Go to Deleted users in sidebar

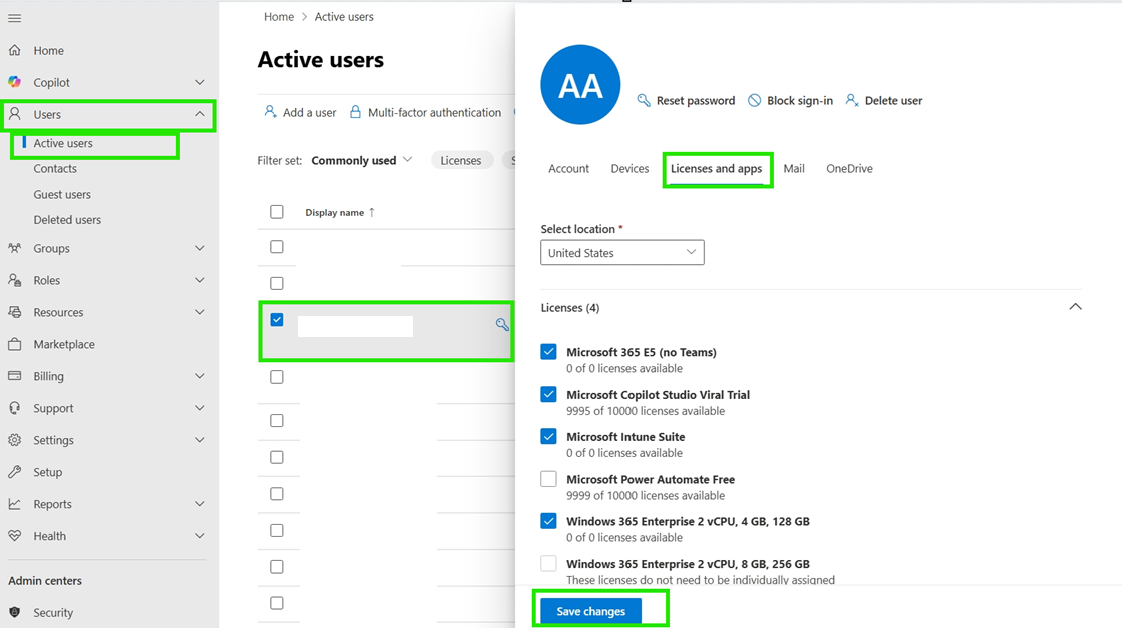[67, 220]
